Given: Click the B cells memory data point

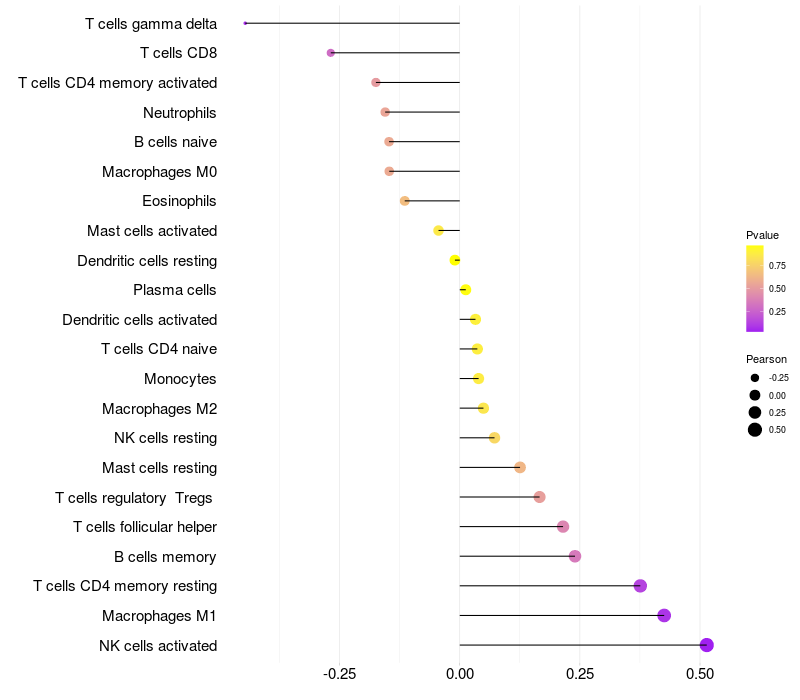Looking at the screenshot, I should 575,556.
